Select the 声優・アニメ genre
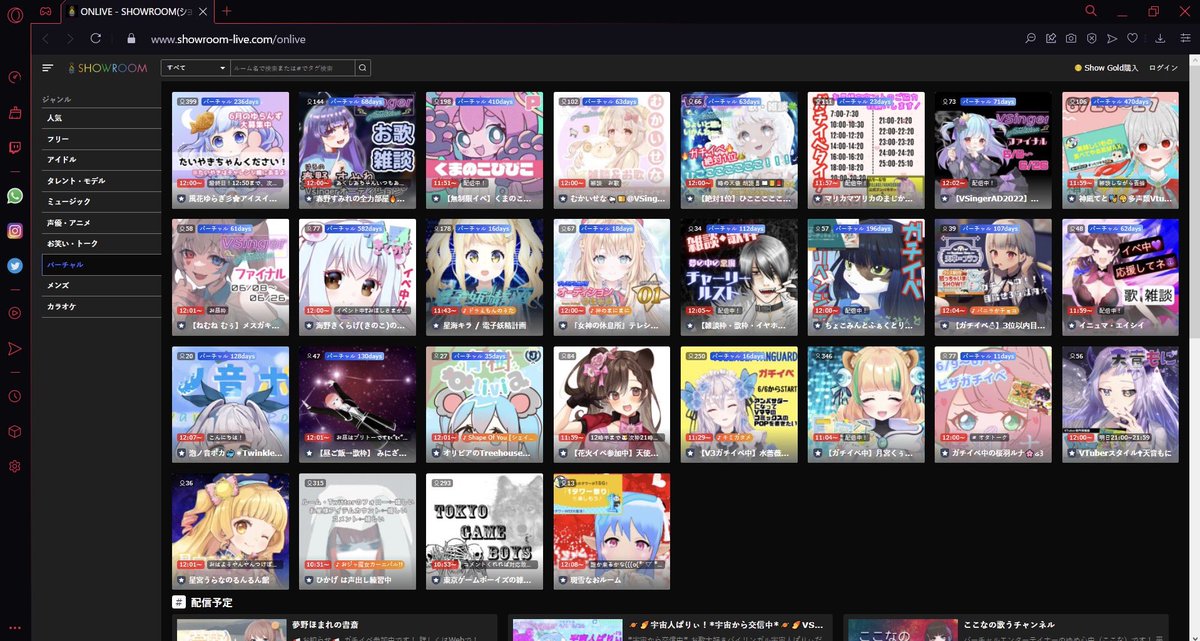1200x641 pixels. [x=101, y=223]
